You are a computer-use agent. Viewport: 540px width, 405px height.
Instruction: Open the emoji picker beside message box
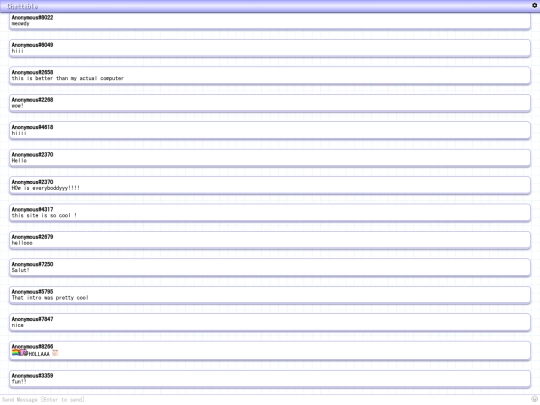[534, 399]
